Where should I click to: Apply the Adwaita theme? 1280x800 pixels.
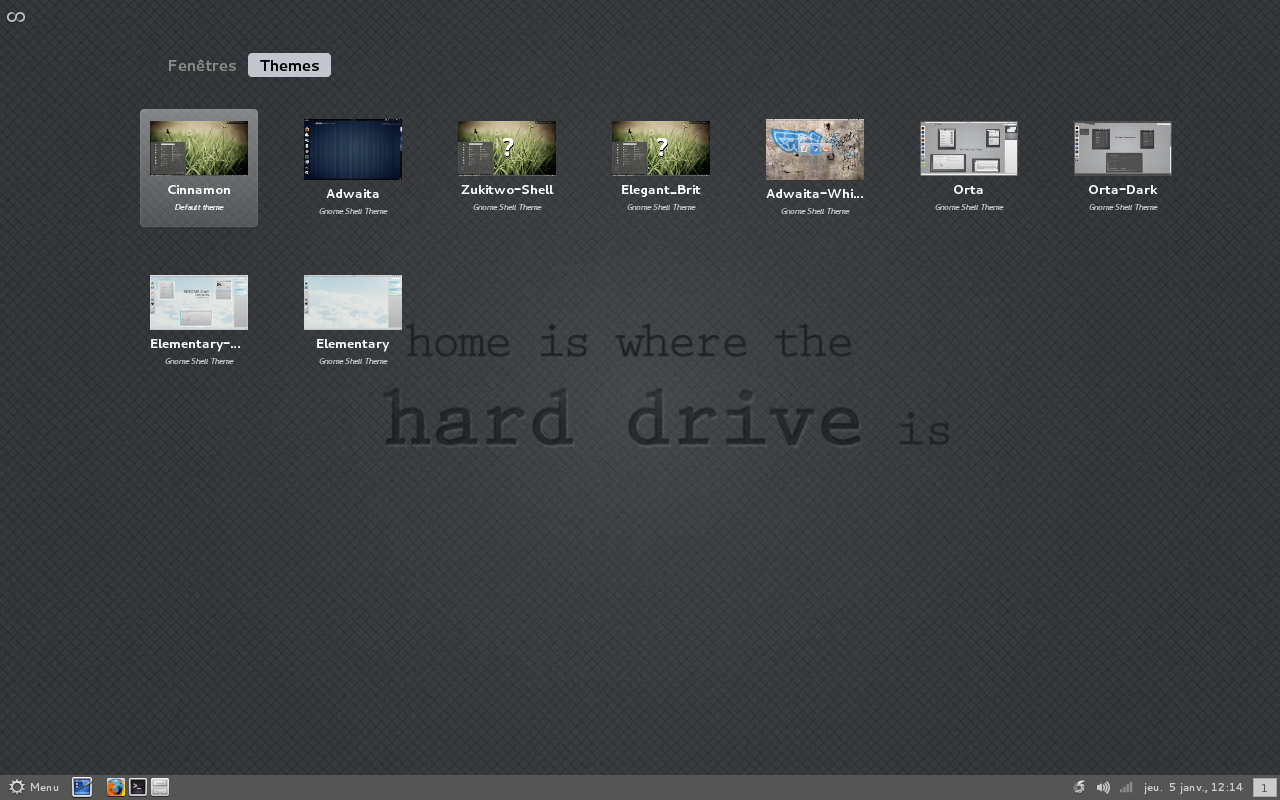[353, 167]
